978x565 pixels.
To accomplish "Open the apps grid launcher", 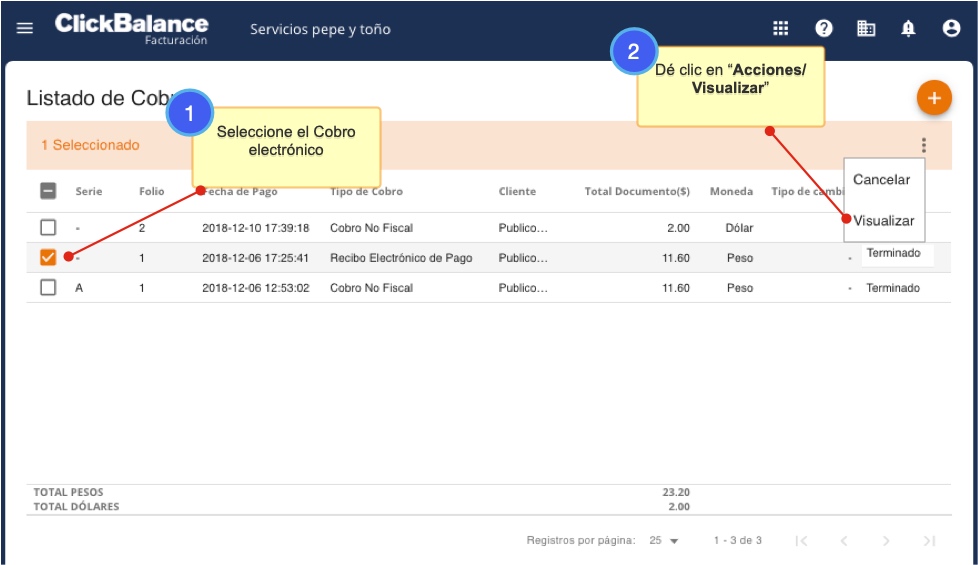I will pyautogui.click(x=781, y=28).
